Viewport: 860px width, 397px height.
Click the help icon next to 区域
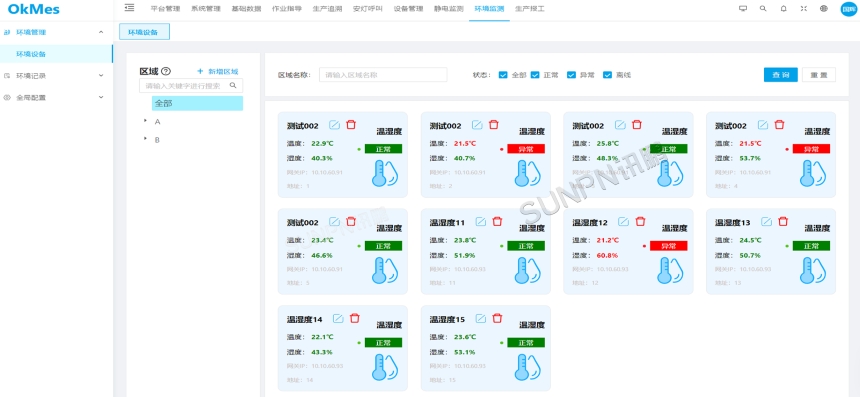[167, 71]
